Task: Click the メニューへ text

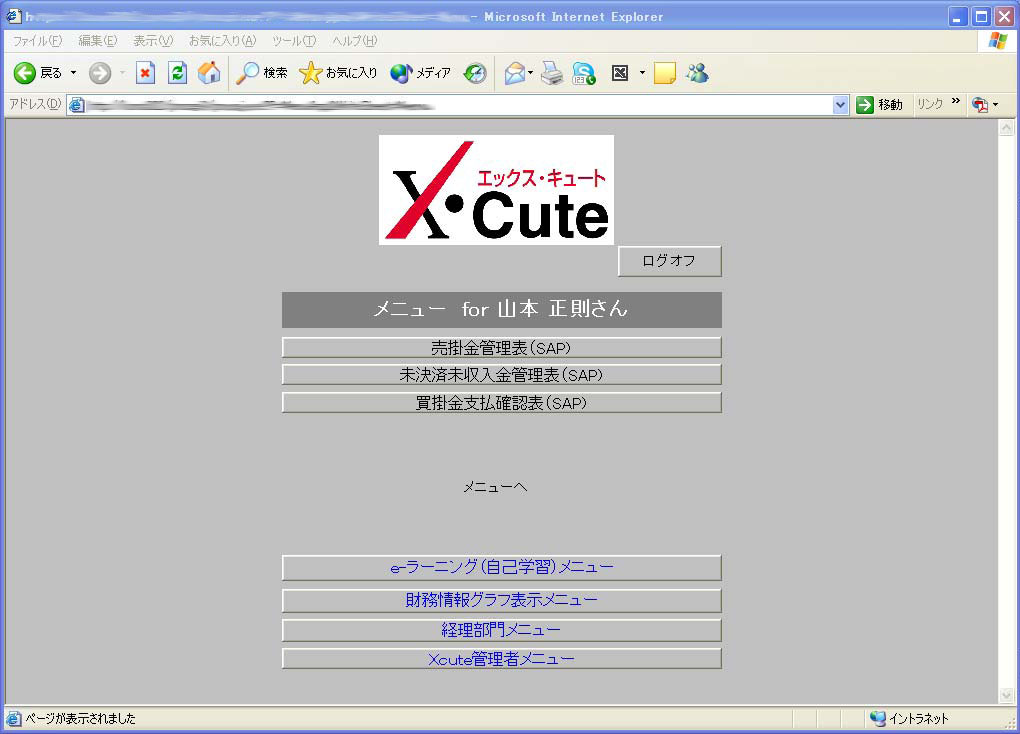Action: click(495, 487)
